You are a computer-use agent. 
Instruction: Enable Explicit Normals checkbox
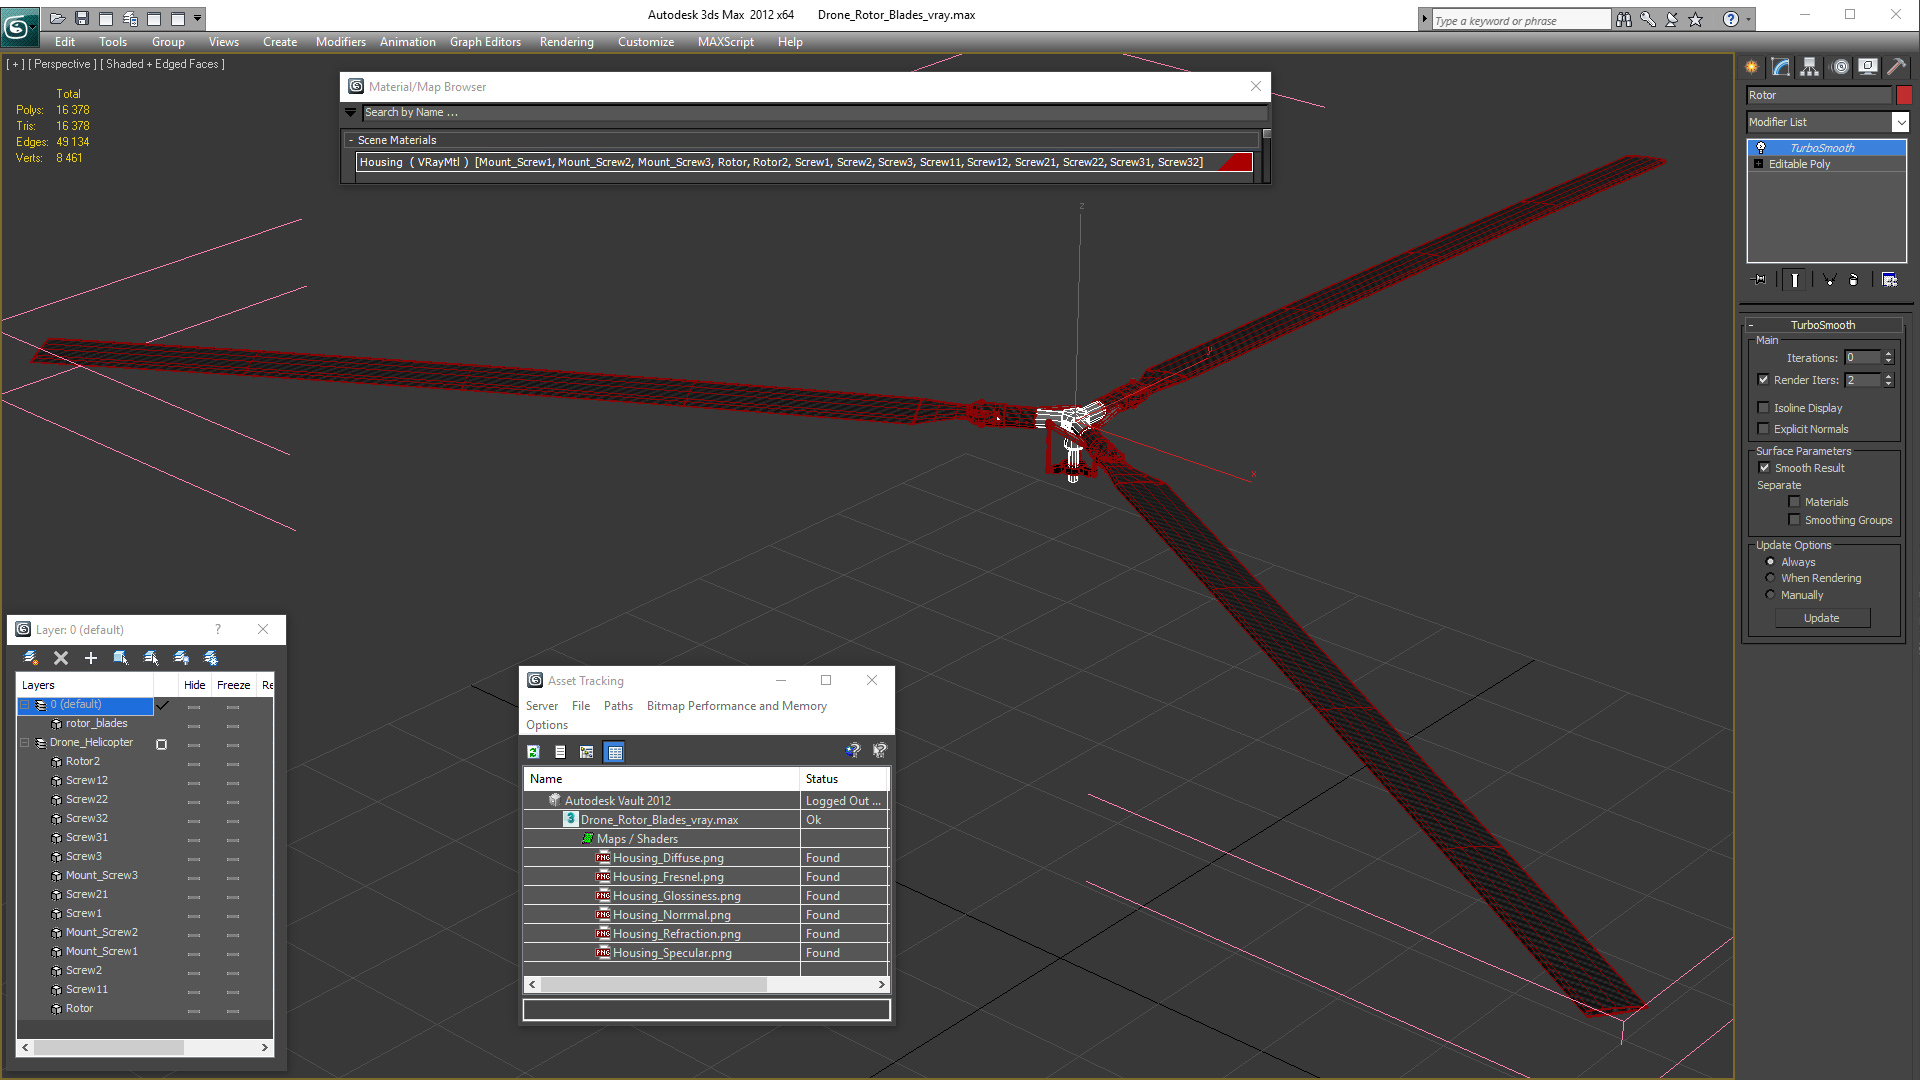point(1764,429)
